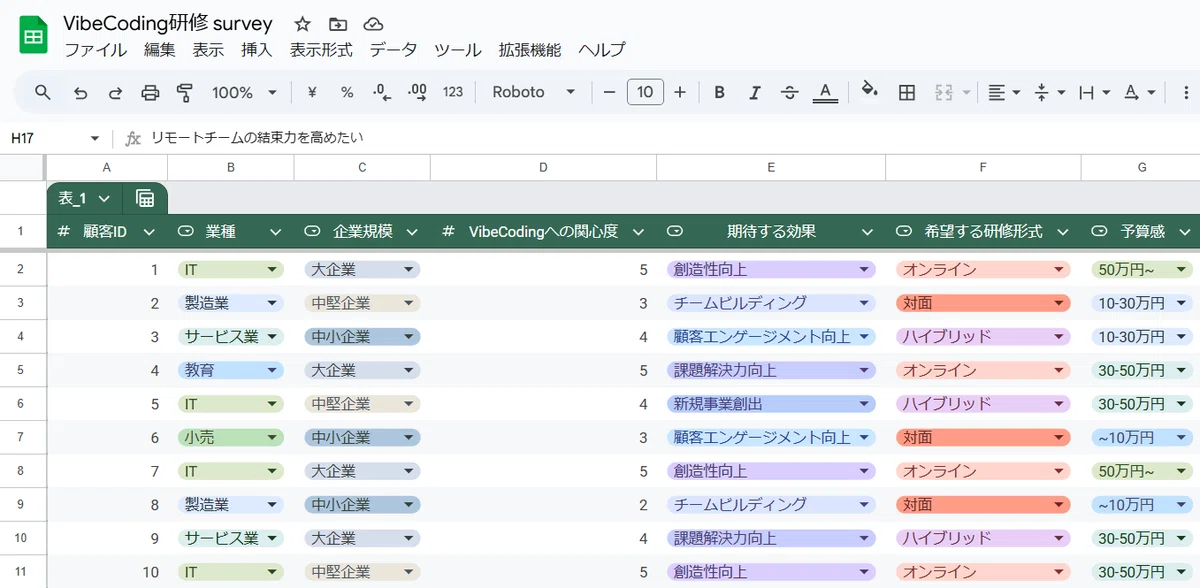Rename the VibeCoding研修 survey title
The image size is (1200, 588).
pos(167,24)
